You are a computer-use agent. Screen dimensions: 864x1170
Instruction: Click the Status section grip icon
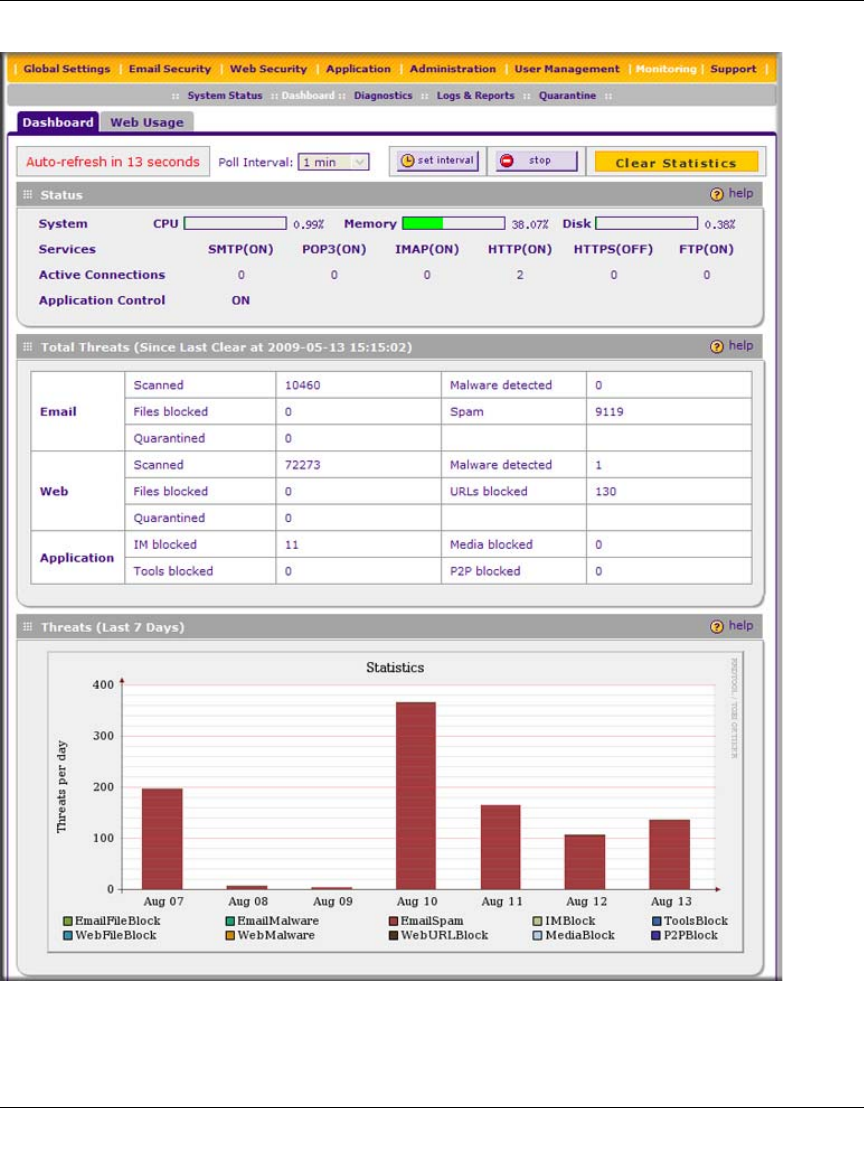28,195
